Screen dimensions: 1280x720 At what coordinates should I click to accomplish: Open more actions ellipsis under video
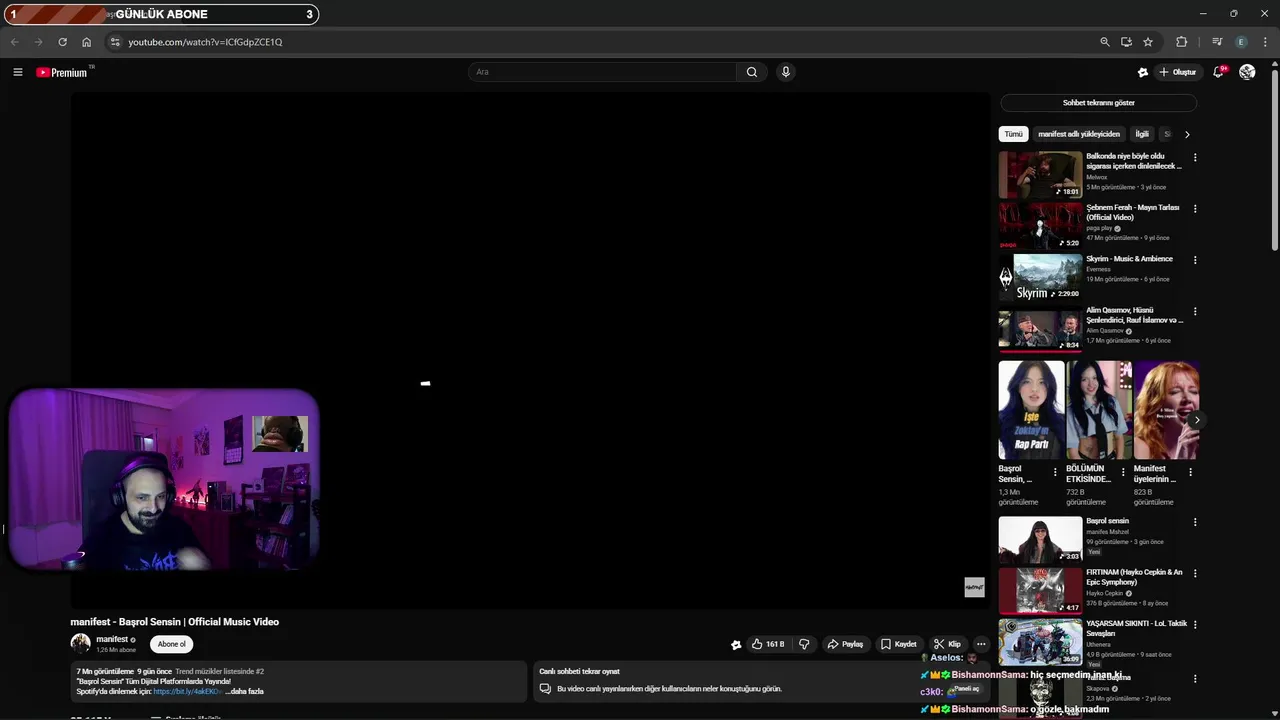pos(981,644)
